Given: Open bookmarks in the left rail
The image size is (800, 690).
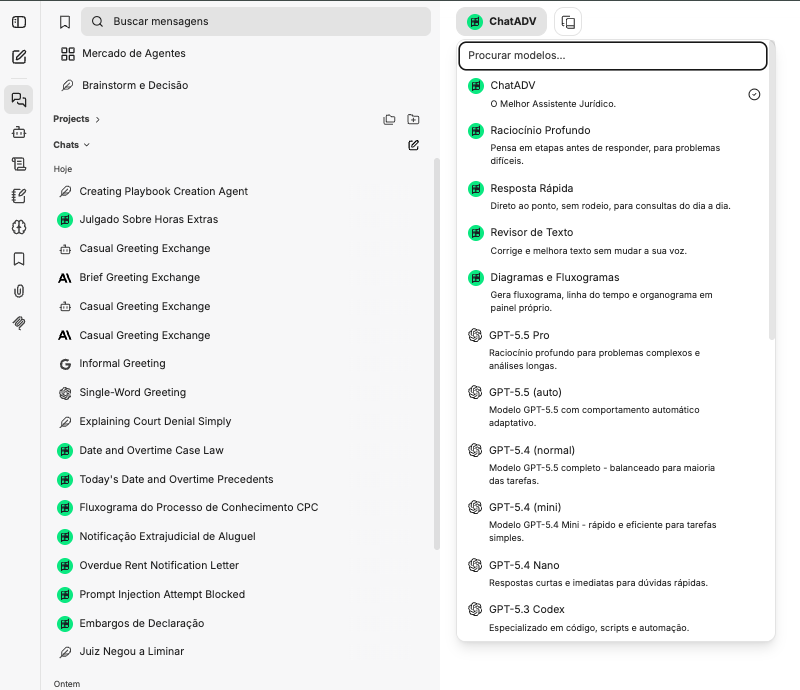Looking at the screenshot, I should tap(19, 259).
